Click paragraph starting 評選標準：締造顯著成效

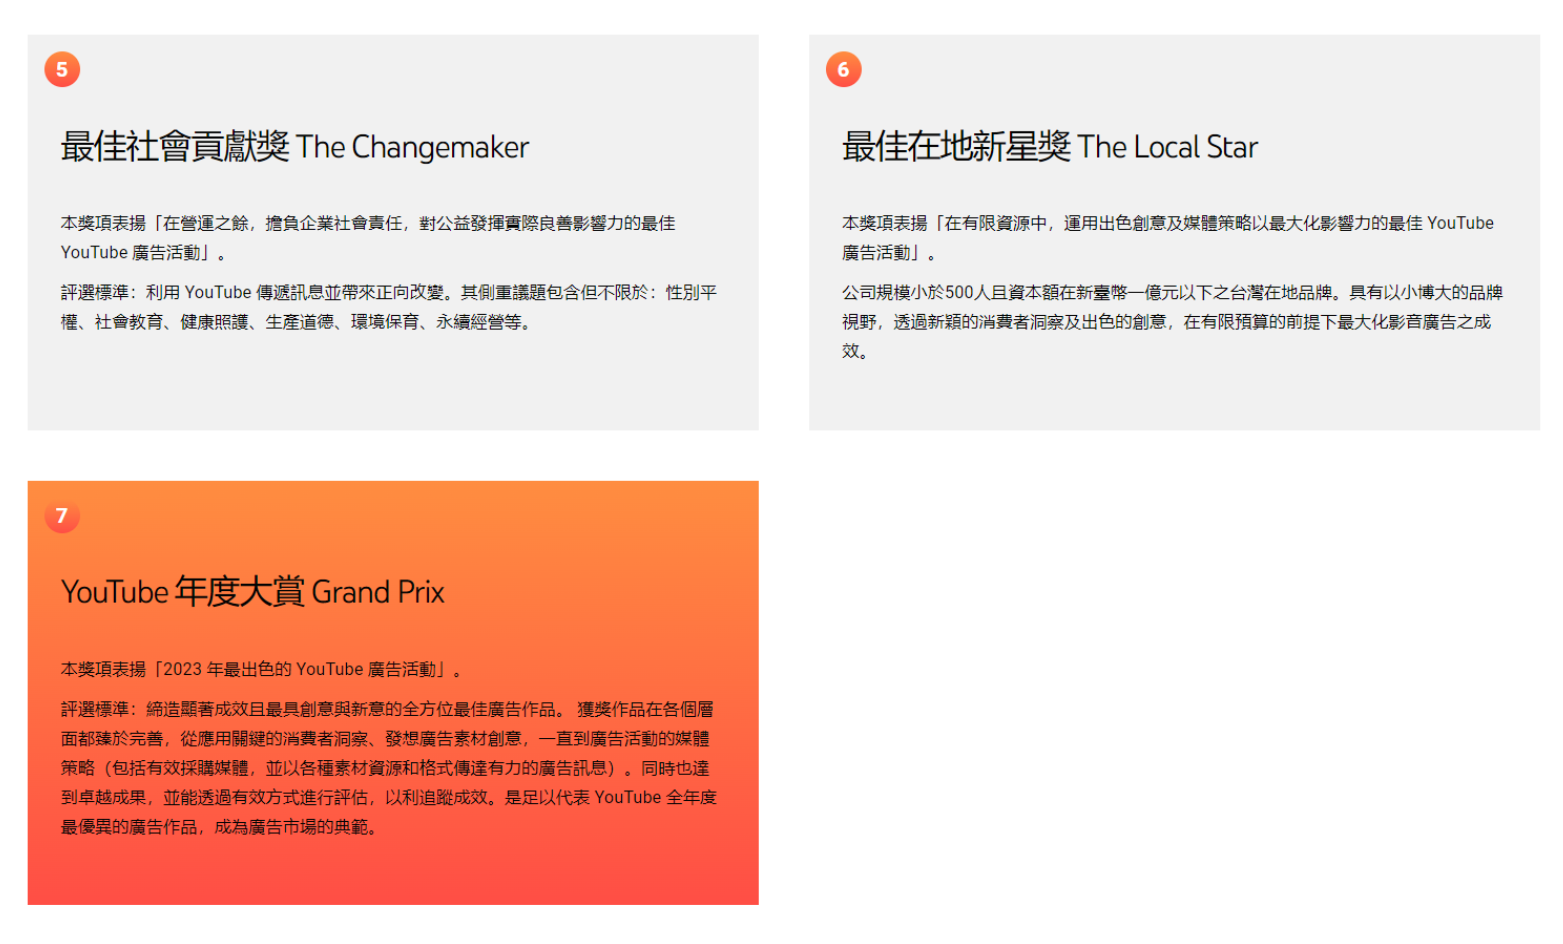(x=389, y=768)
